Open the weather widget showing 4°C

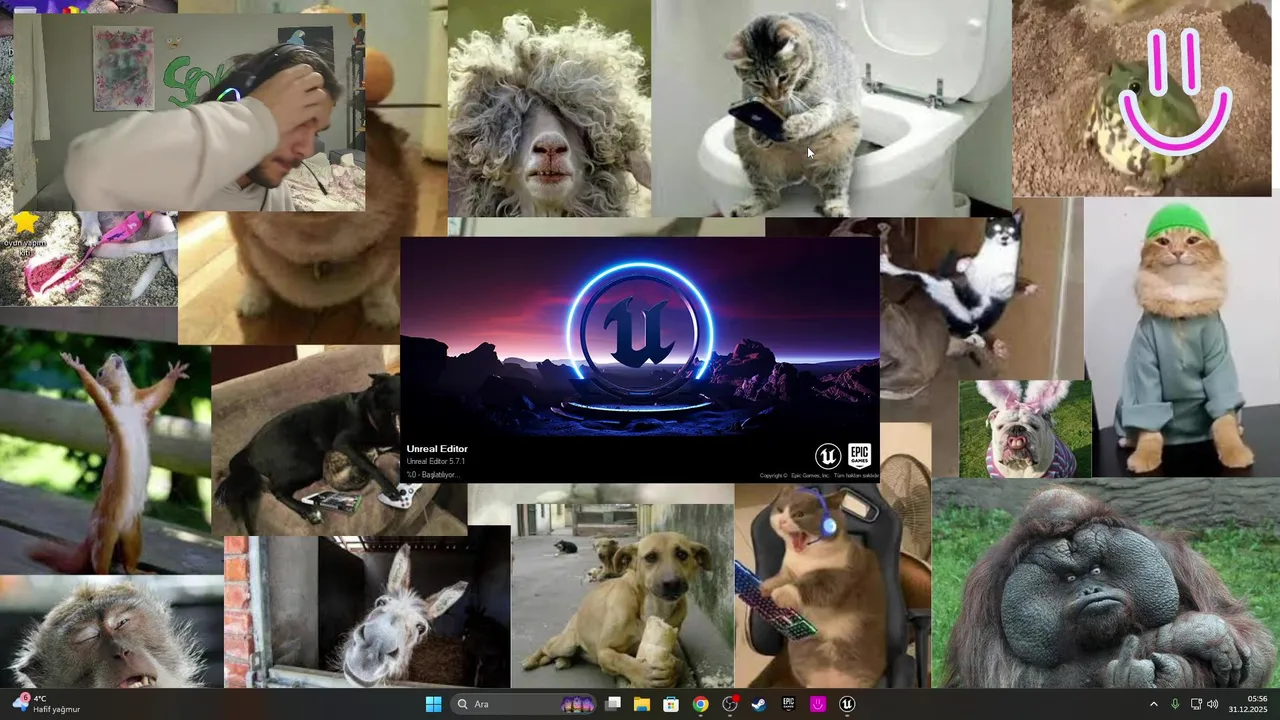click(48, 704)
